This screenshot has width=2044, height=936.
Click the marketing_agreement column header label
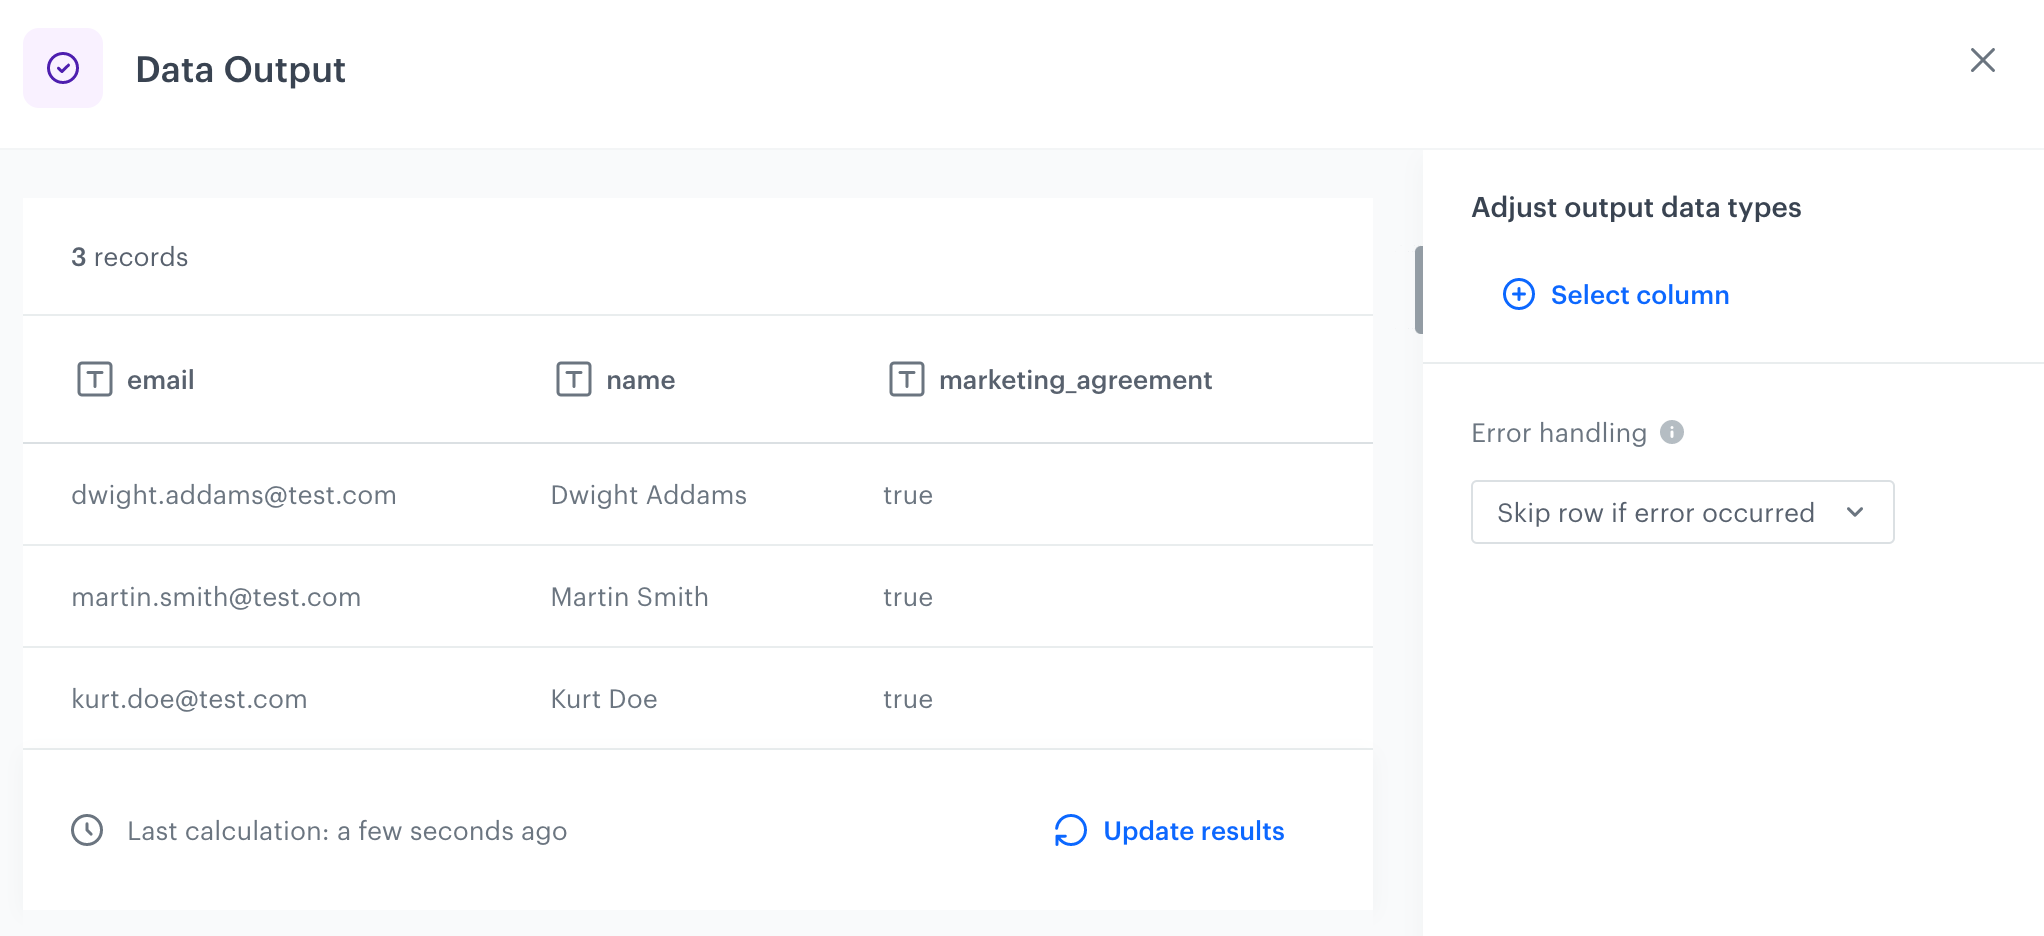[x=1075, y=380]
